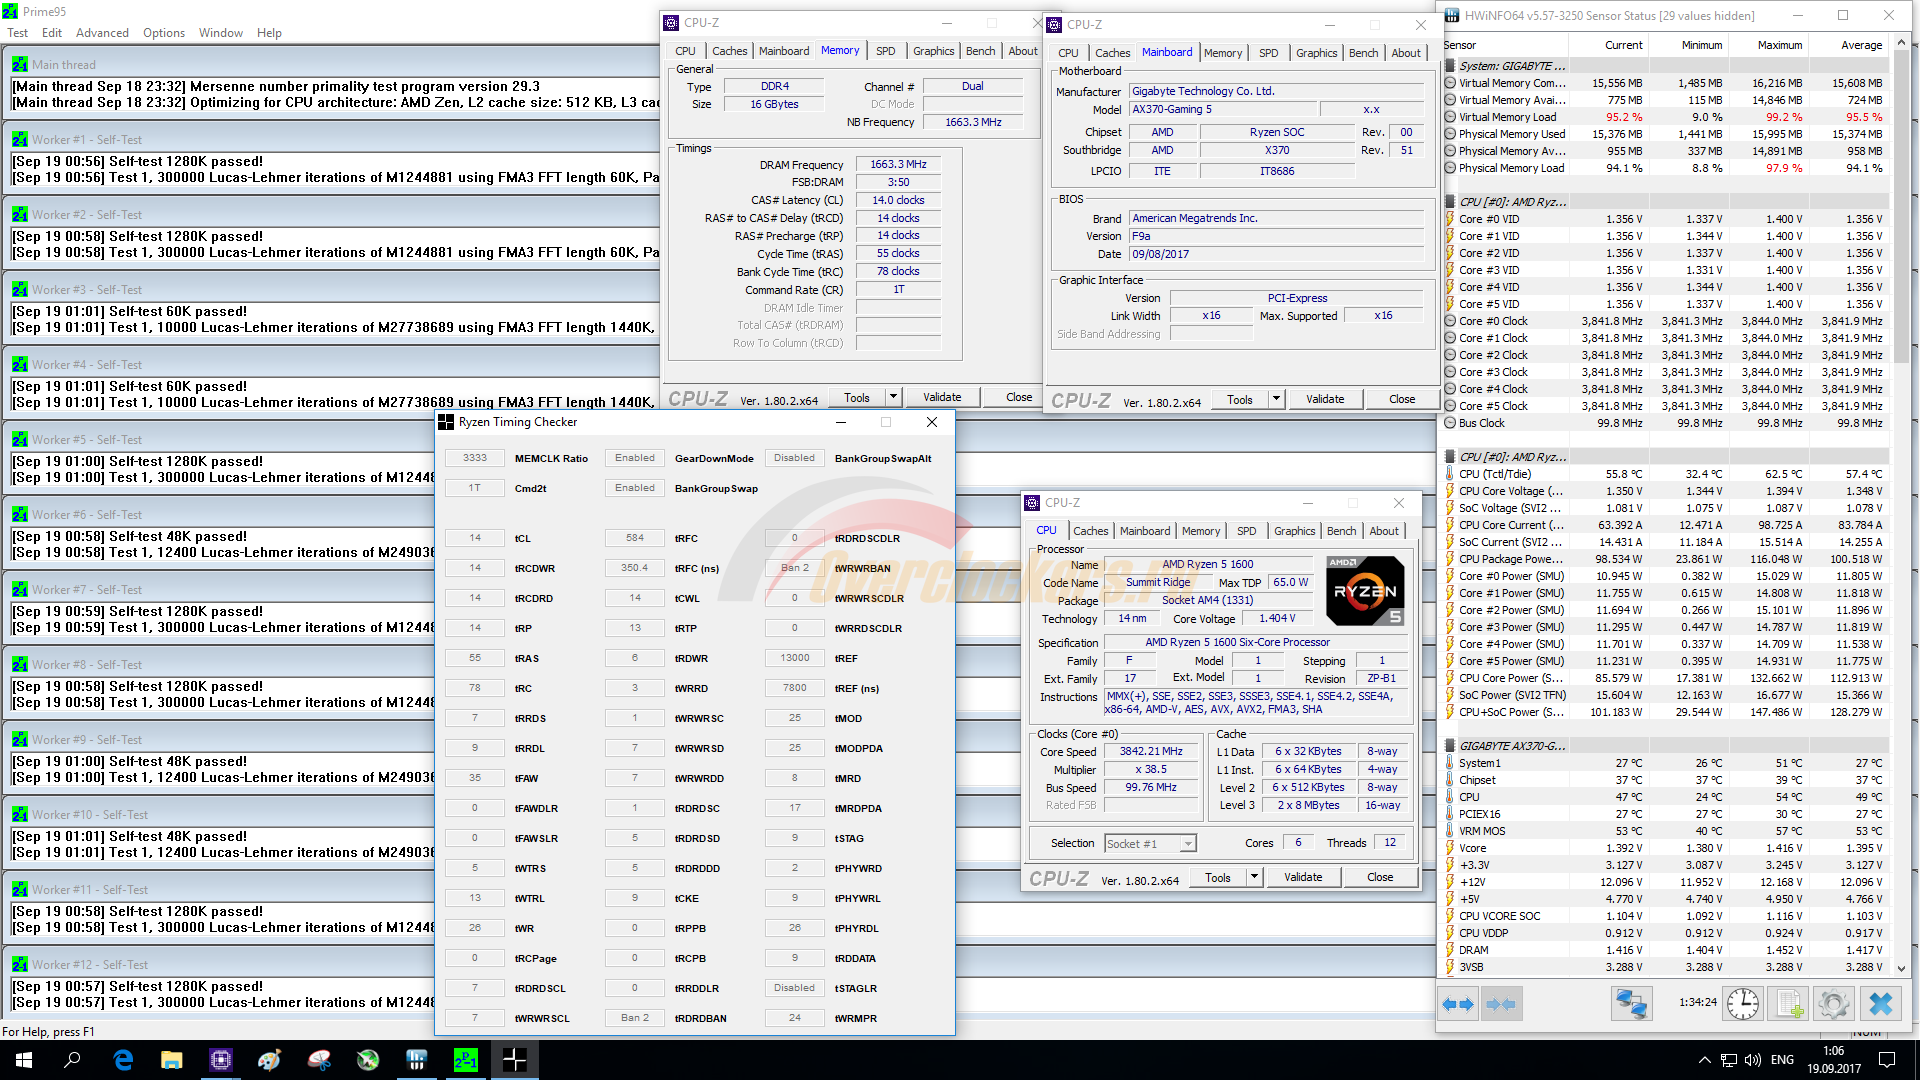
Task: Click Prime95 icon in Windows taskbar
Action: 466,1060
